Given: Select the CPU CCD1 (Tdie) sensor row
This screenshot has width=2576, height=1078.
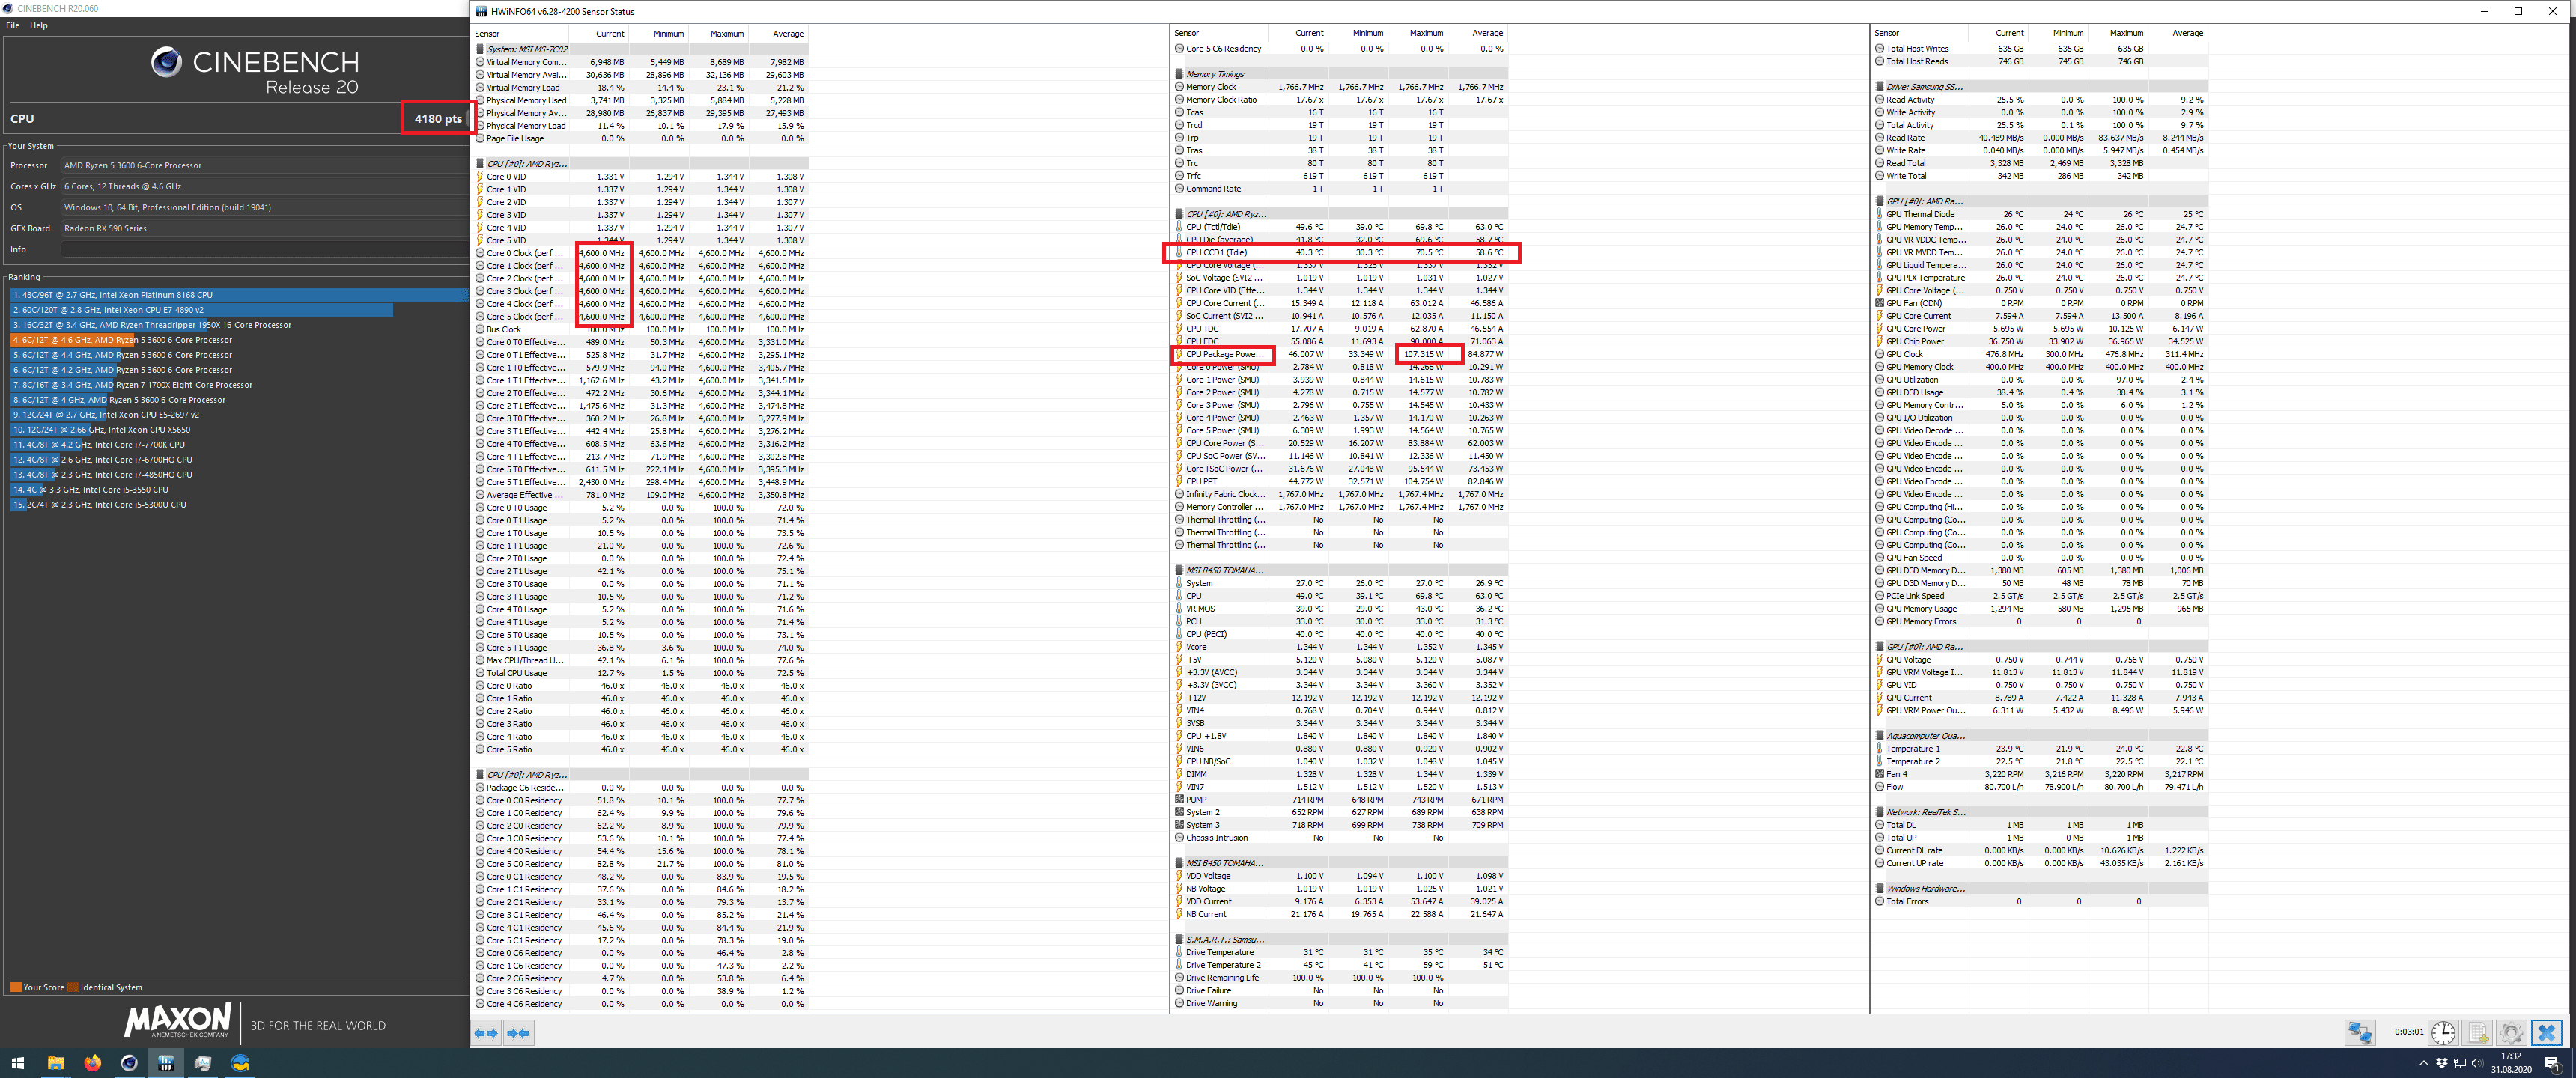Looking at the screenshot, I should pos(1215,252).
